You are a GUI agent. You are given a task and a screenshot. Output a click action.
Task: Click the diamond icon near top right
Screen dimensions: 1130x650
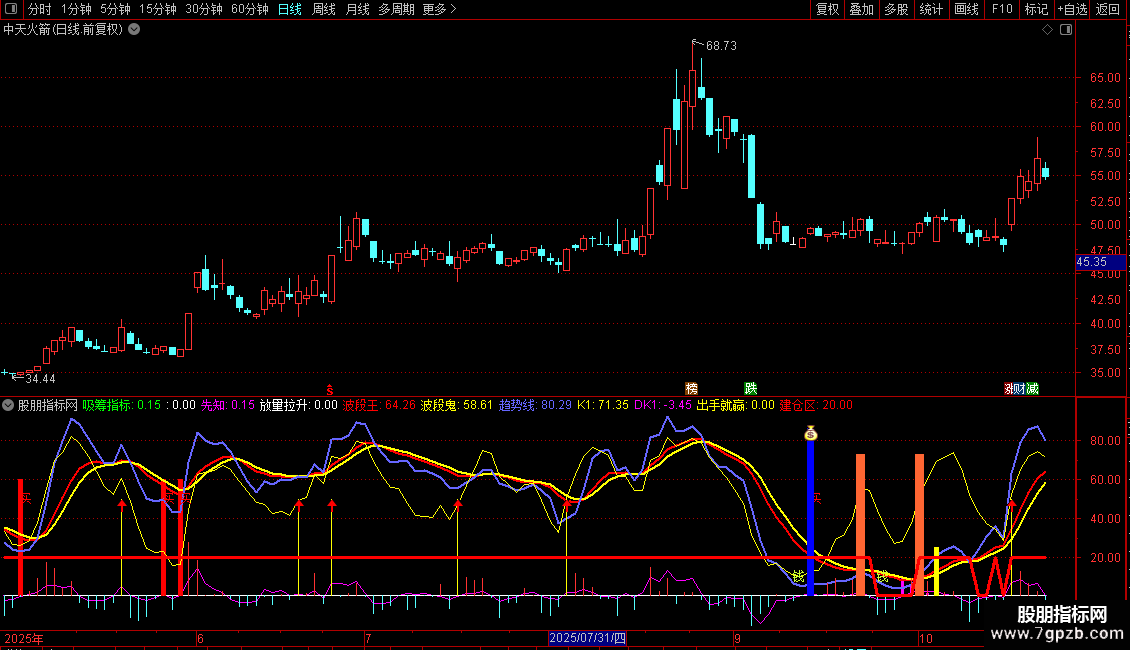[x=1047, y=30]
